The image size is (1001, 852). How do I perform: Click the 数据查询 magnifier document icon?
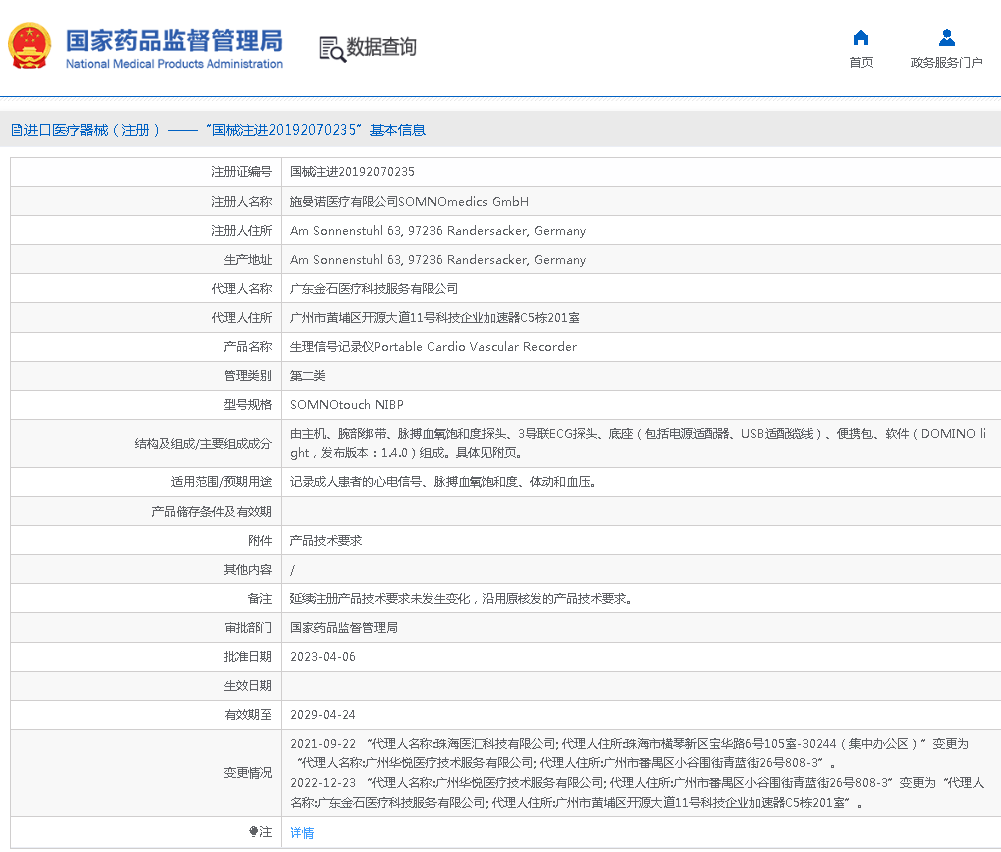332,48
